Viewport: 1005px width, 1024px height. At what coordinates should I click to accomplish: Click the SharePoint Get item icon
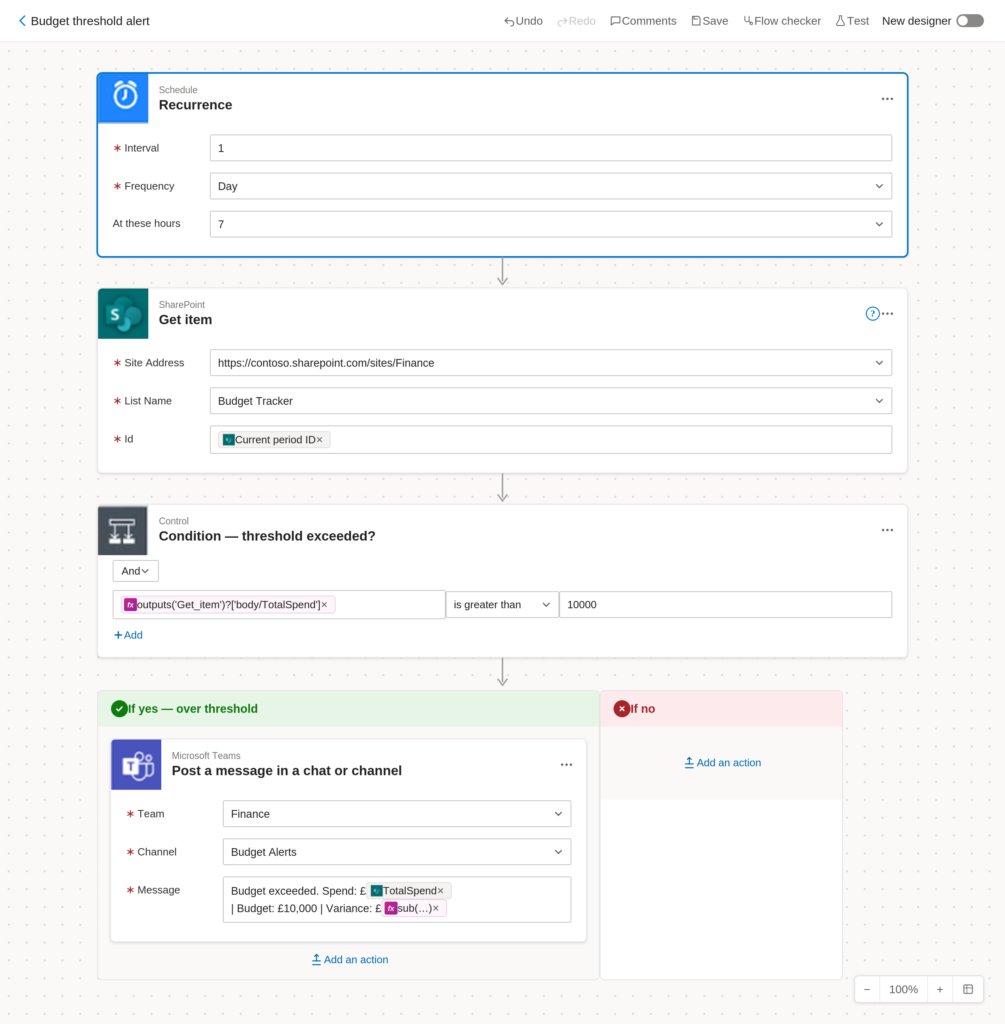tap(123, 313)
